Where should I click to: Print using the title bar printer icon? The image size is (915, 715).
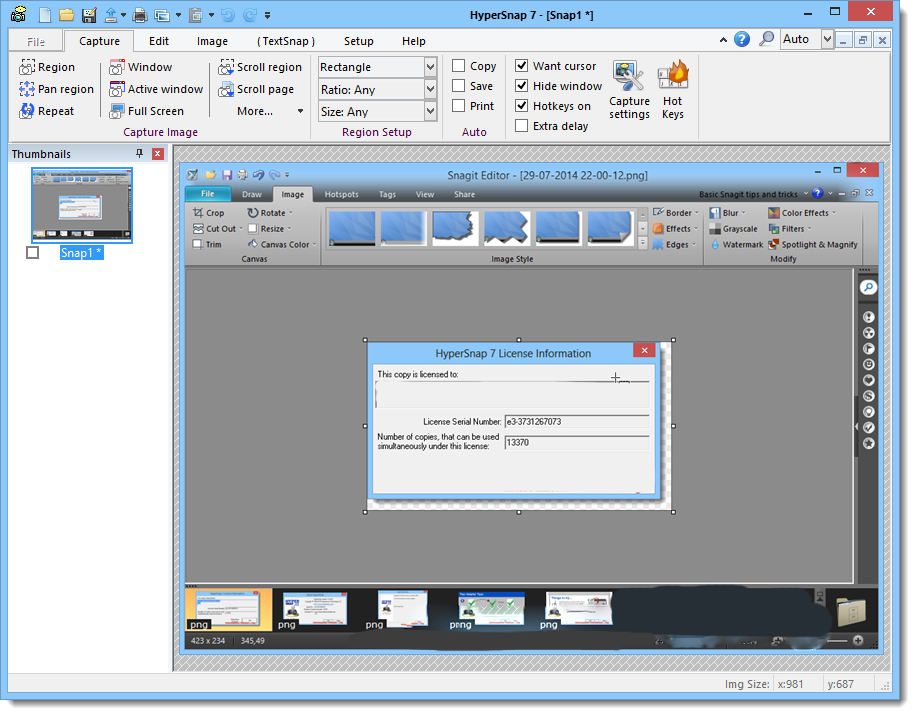coord(140,15)
